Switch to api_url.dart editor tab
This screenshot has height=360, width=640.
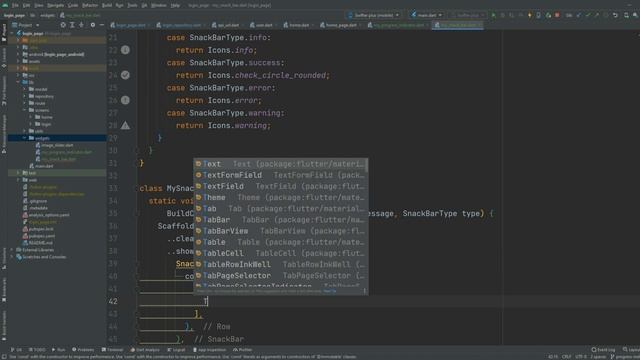228,25
